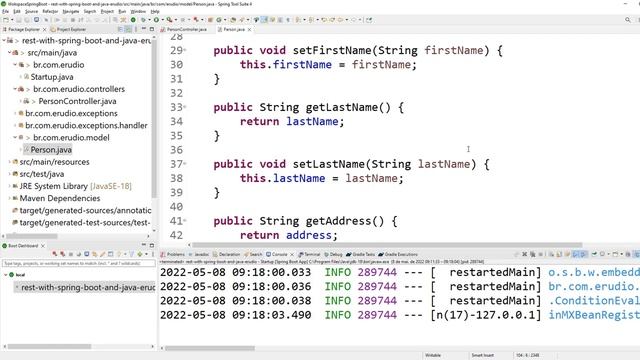Screen dimensions: 640x360
Task: Collapse br.com.erudio.model package
Action: pos(15,138)
